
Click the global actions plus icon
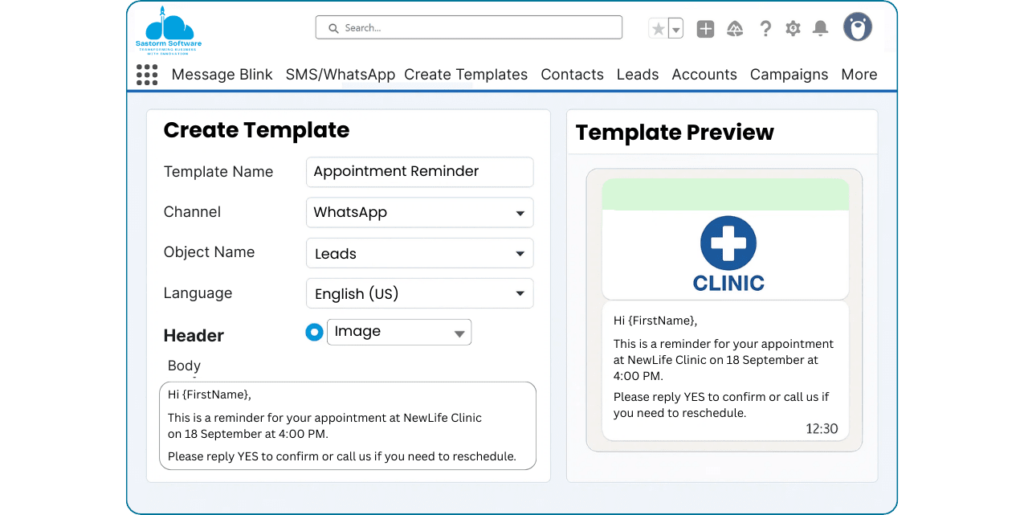(x=705, y=29)
